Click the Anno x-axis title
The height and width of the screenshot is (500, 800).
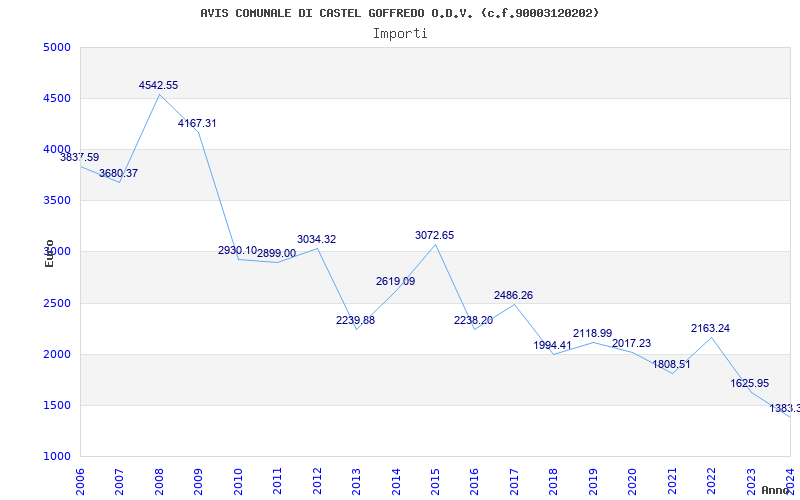[x=774, y=490]
